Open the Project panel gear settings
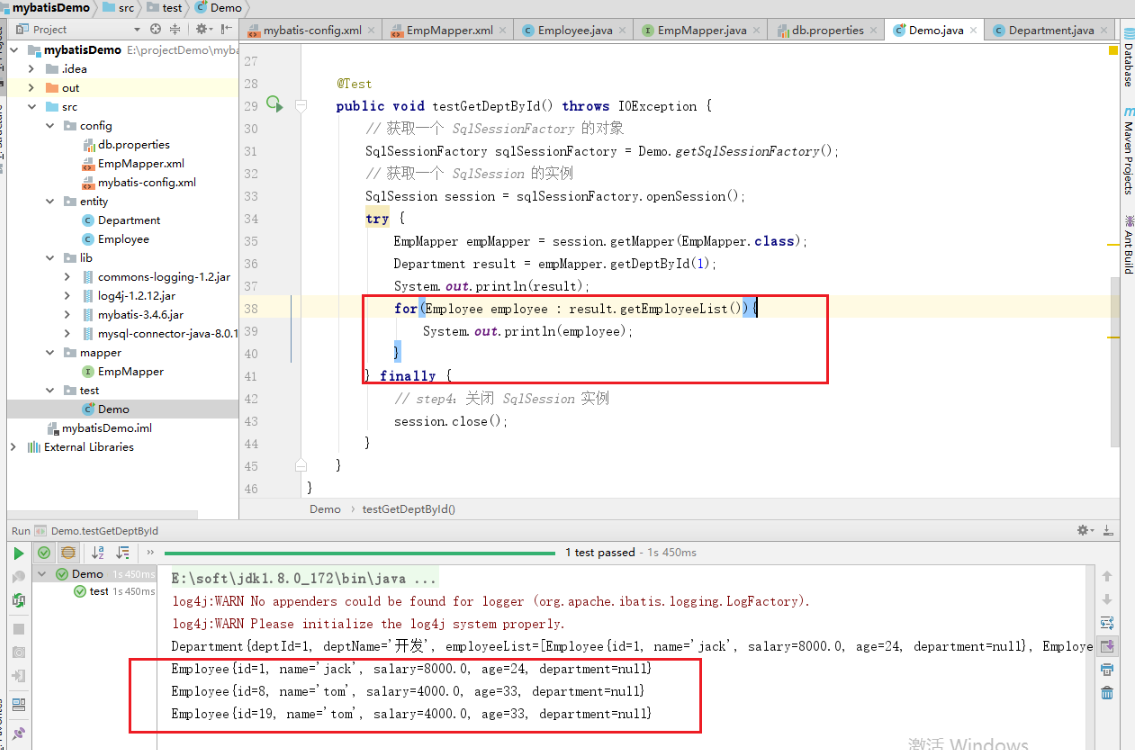The image size is (1136, 750). point(203,29)
